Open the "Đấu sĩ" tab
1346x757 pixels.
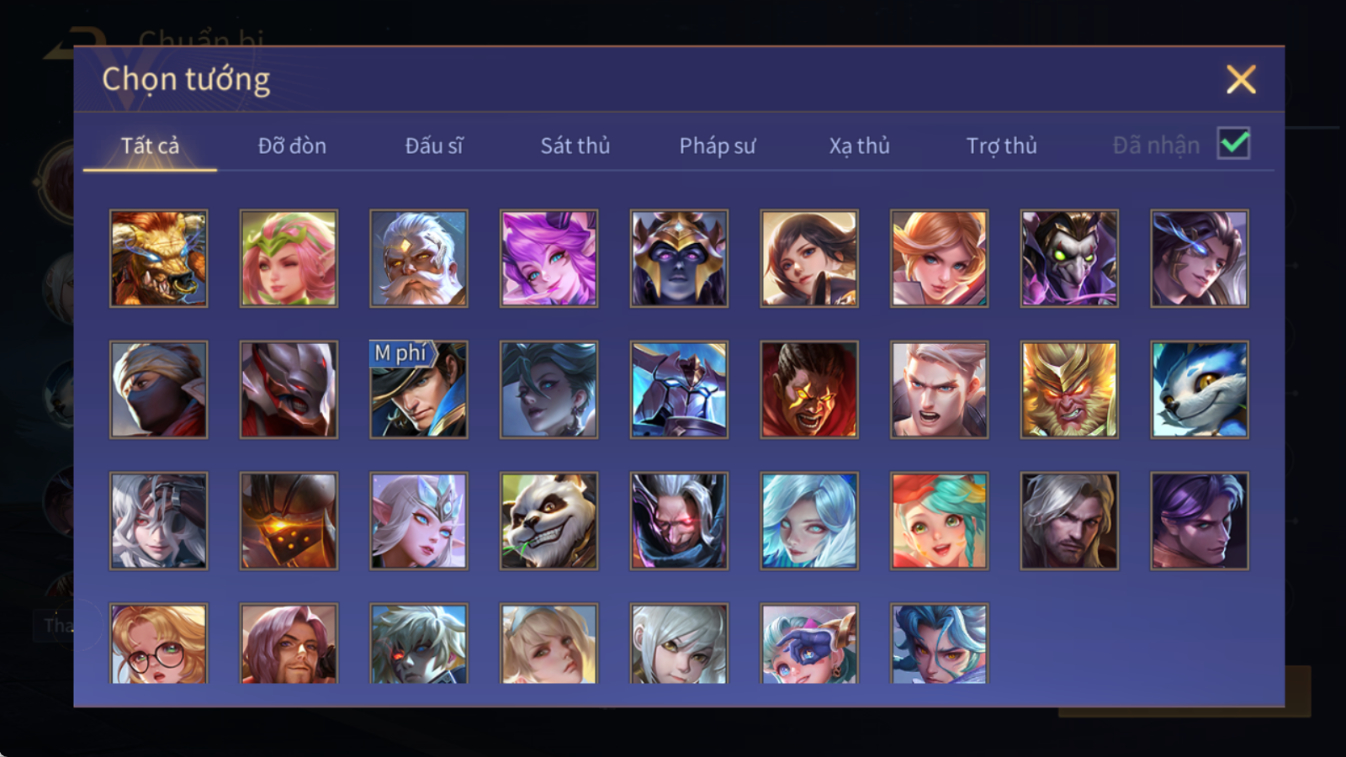point(434,146)
